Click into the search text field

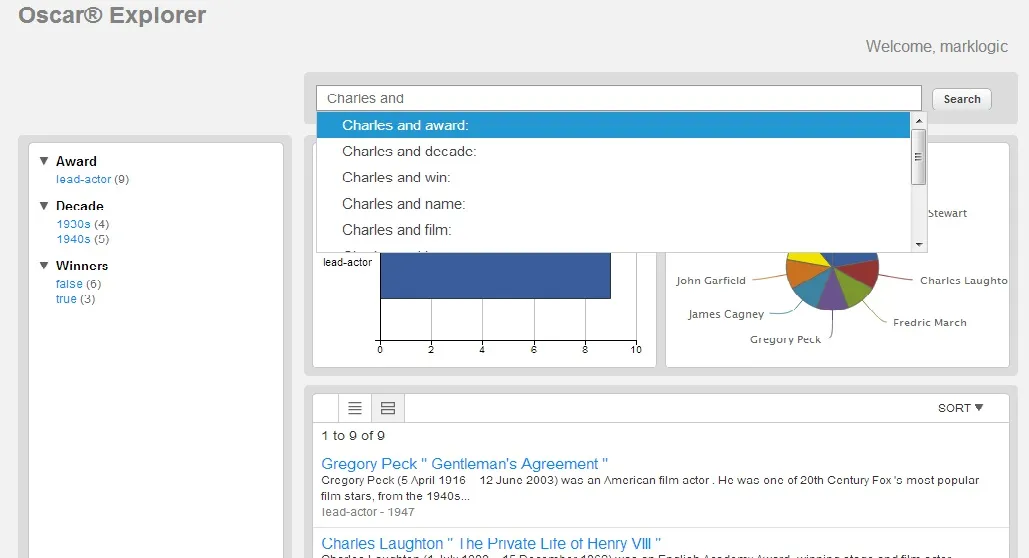pyautogui.click(x=618, y=98)
